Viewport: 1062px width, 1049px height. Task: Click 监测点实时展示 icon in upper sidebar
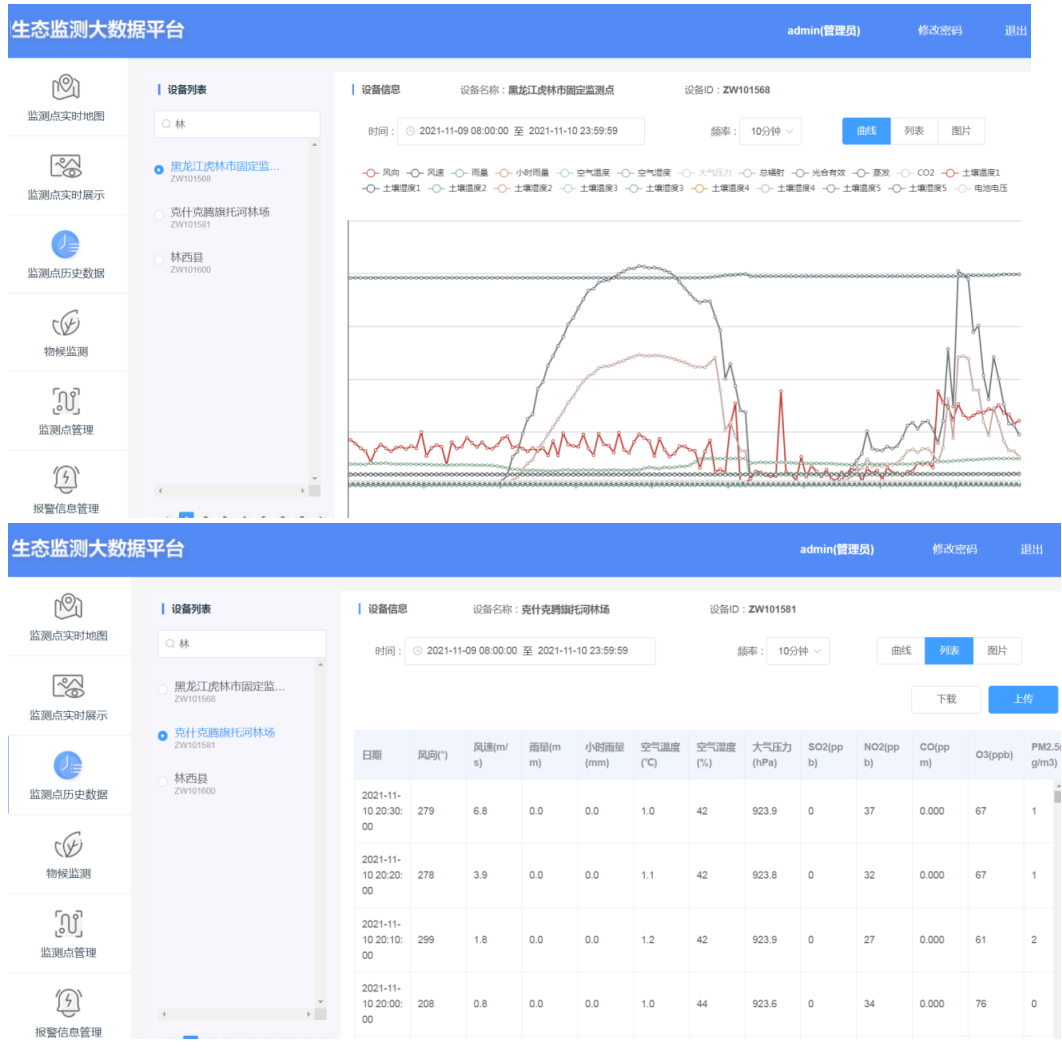pyautogui.click(x=66, y=166)
